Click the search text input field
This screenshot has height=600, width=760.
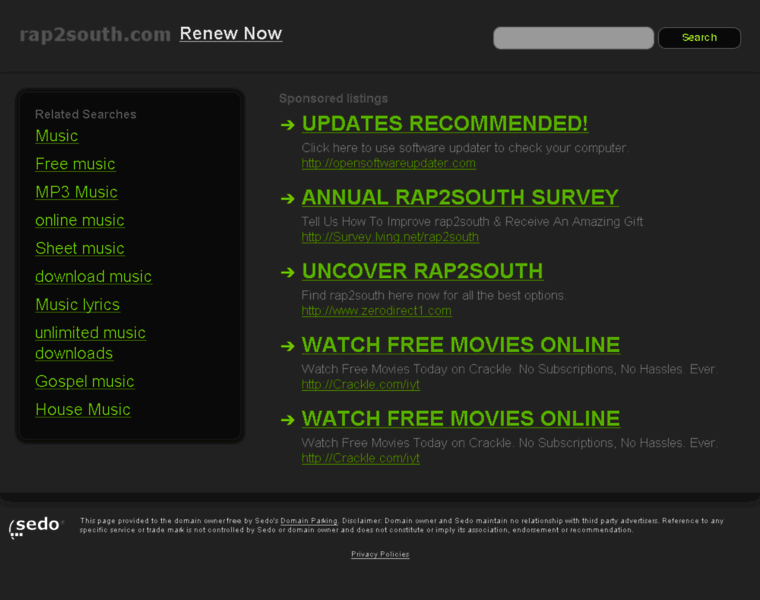[x=573, y=38]
